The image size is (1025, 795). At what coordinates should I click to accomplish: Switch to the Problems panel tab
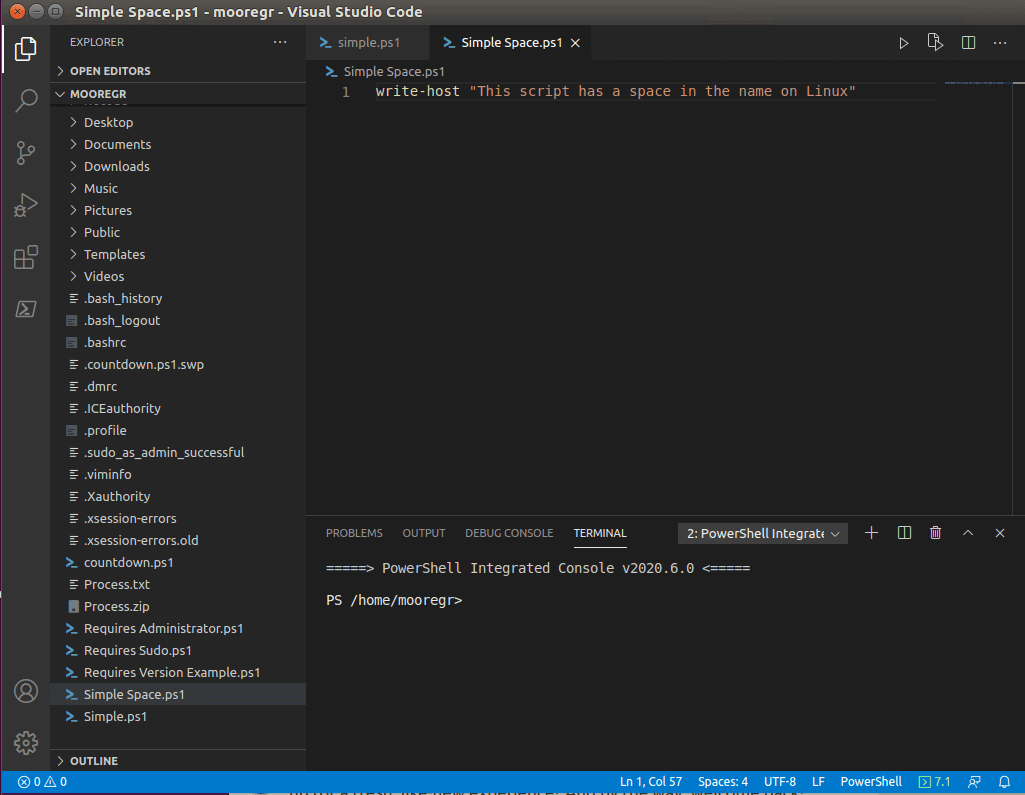click(x=354, y=533)
